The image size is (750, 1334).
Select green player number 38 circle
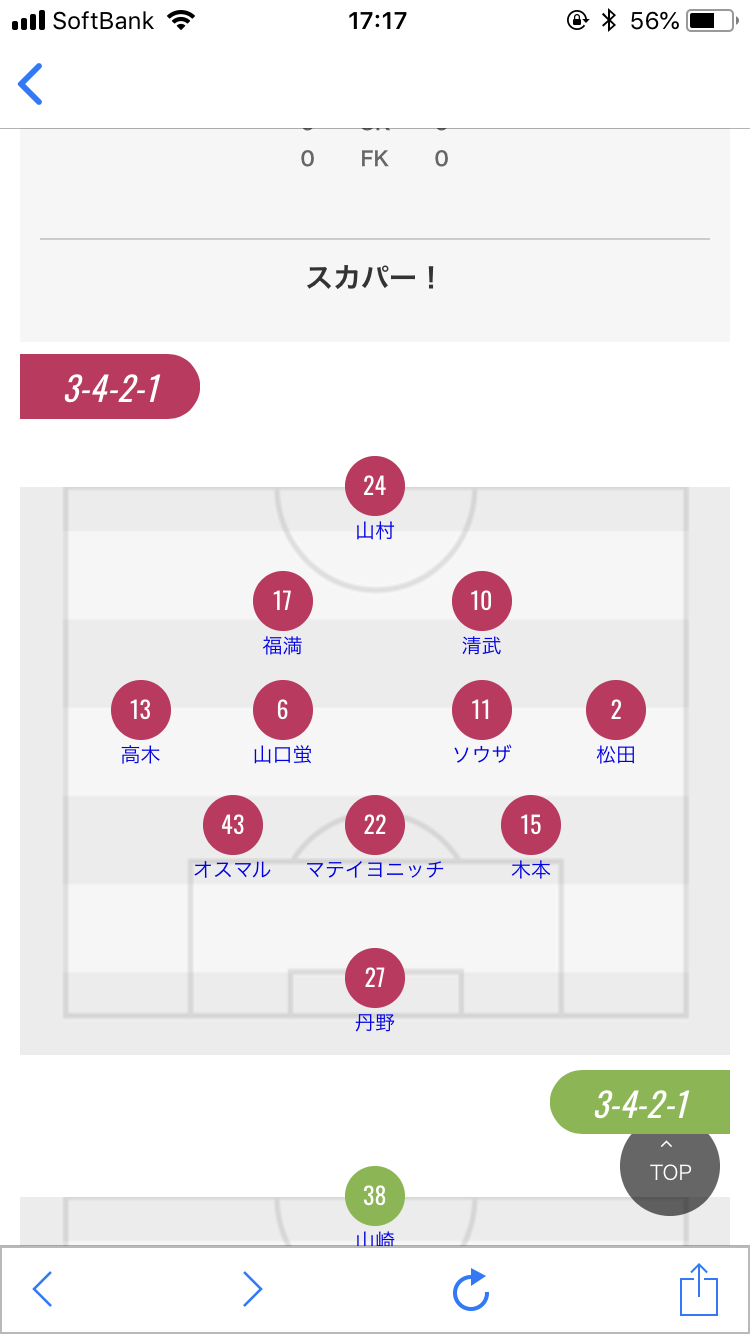pyautogui.click(x=375, y=1196)
